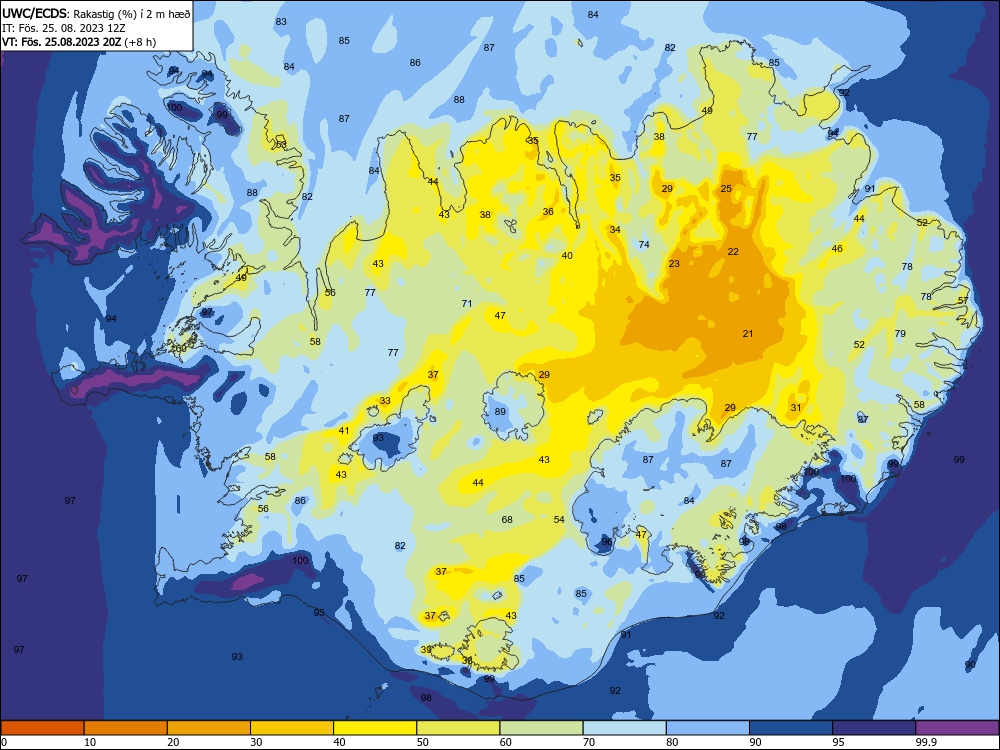This screenshot has width=1000, height=750.
Task: Click the map value '34'
Action: click(615, 230)
